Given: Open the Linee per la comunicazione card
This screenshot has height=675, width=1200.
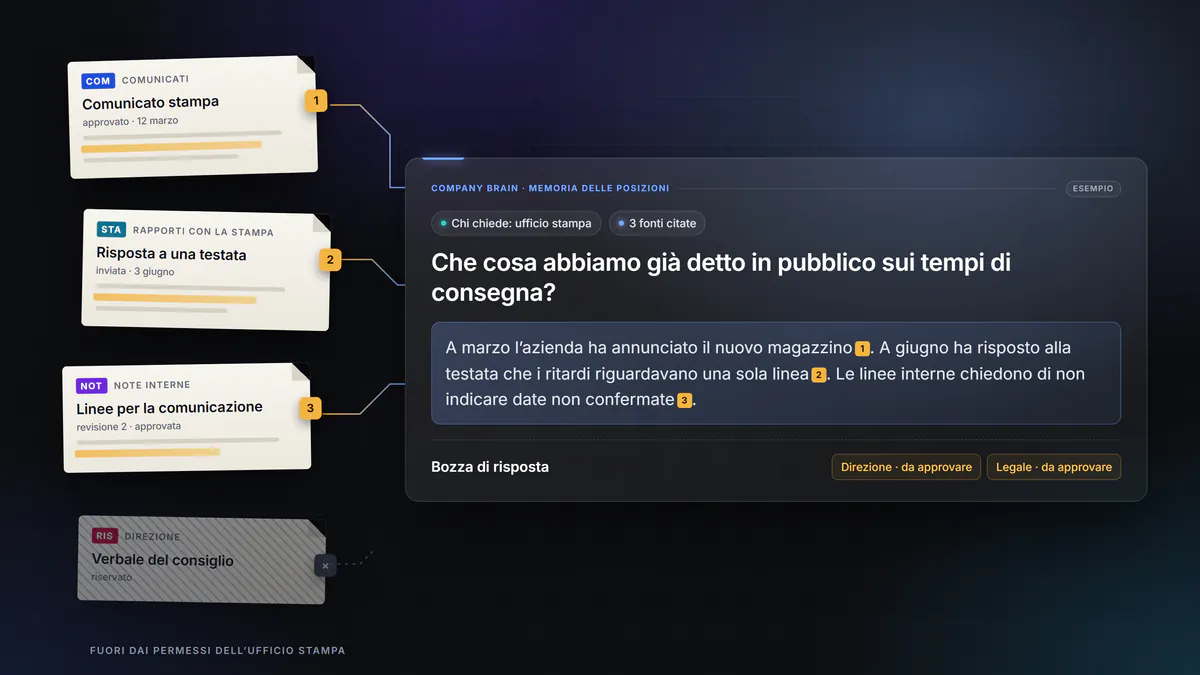Looking at the screenshot, I should click(186, 418).
